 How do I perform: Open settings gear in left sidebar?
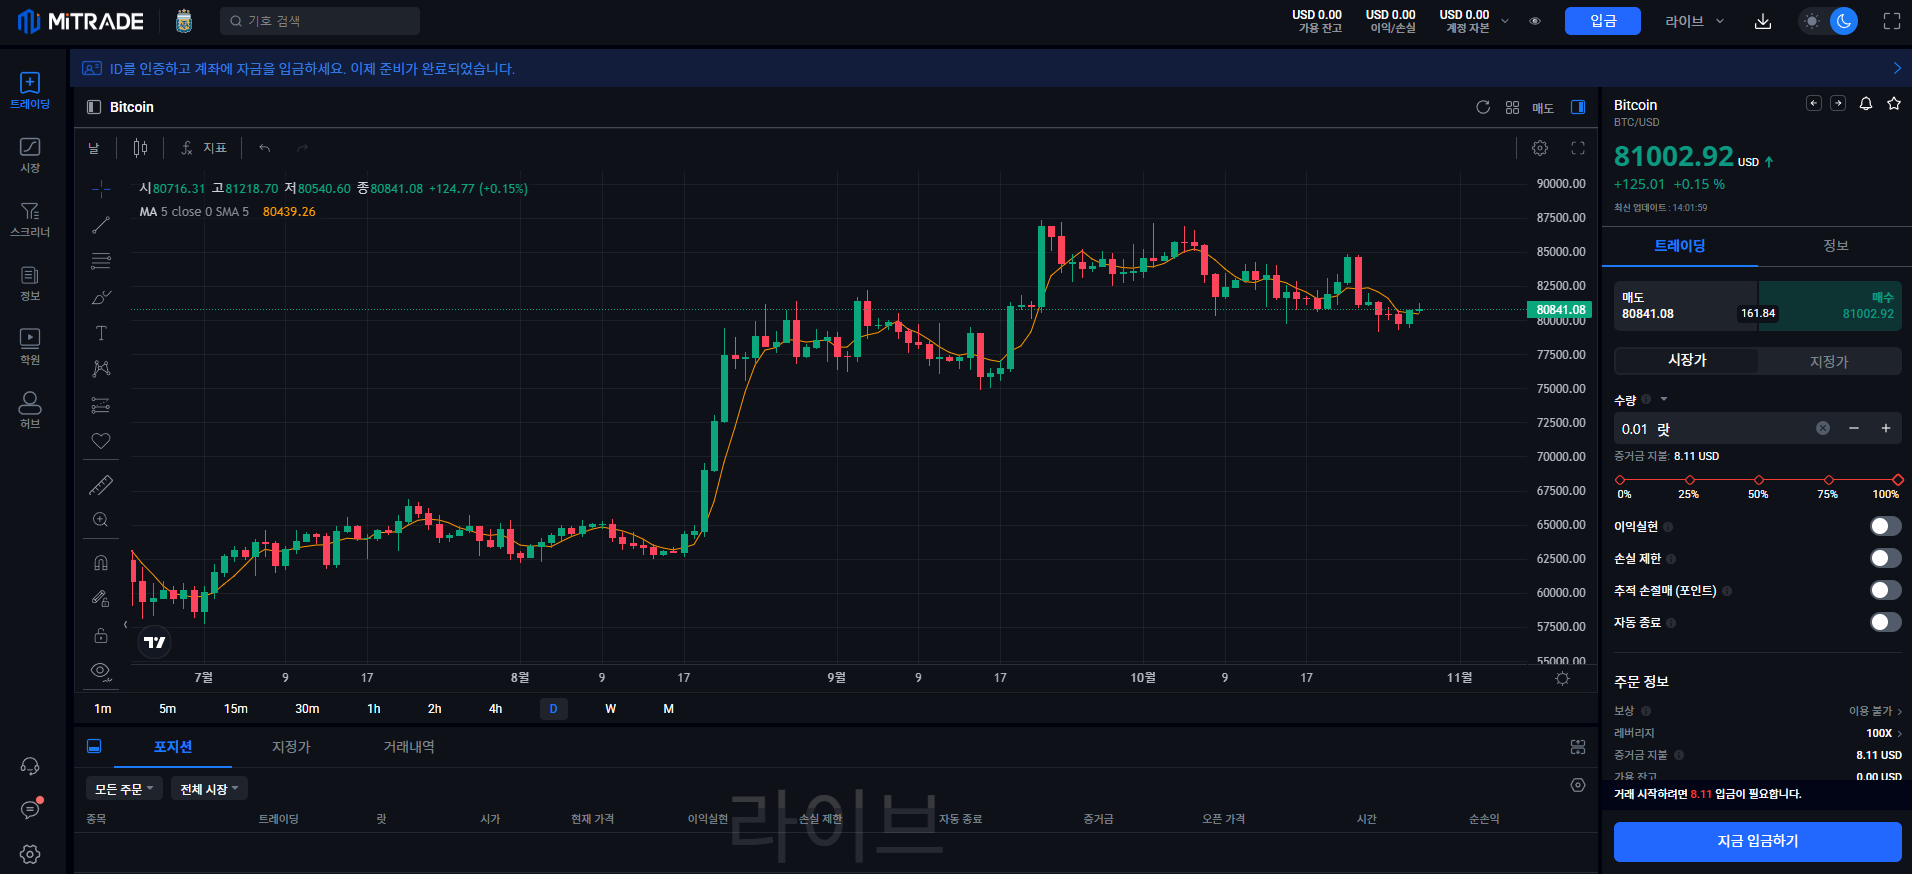pyautogui.click(x=30, y=854)
